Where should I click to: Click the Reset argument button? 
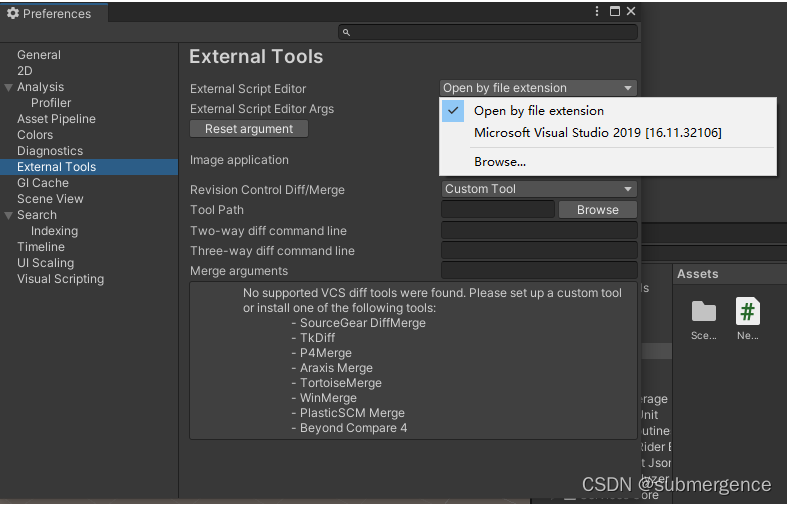tap(249, 129)
